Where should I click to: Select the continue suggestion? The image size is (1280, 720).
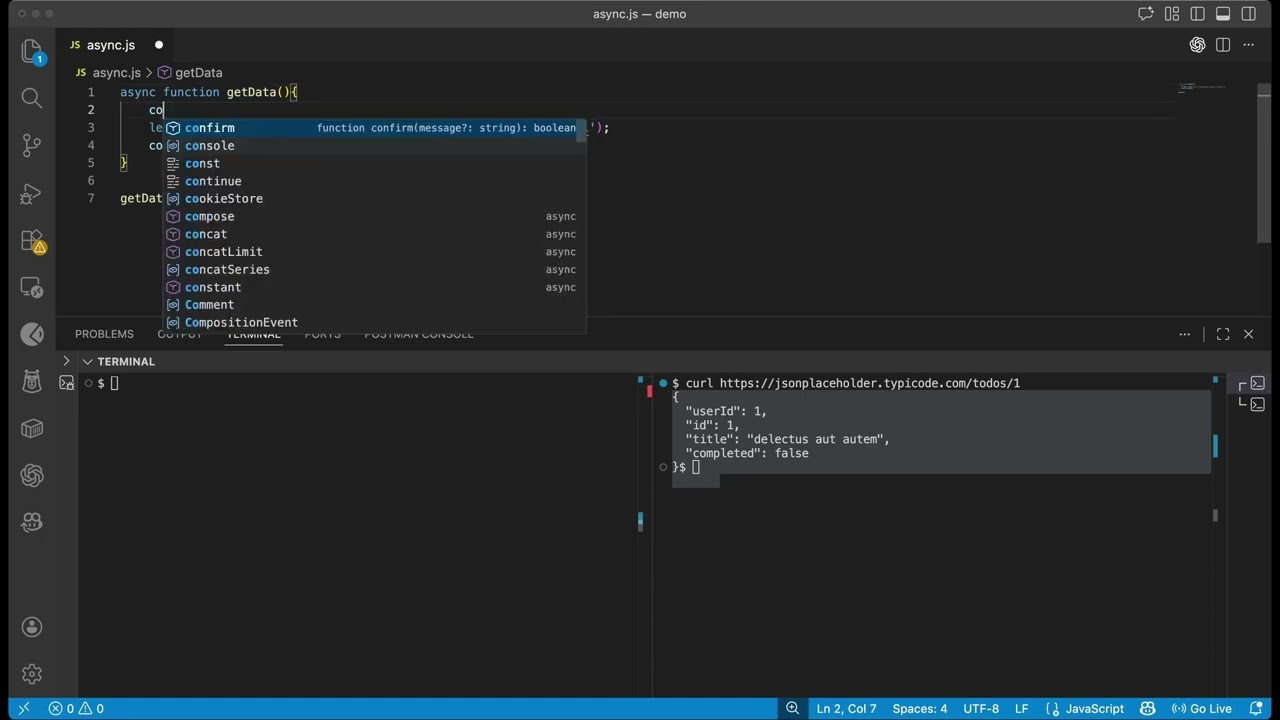[374, 181]
